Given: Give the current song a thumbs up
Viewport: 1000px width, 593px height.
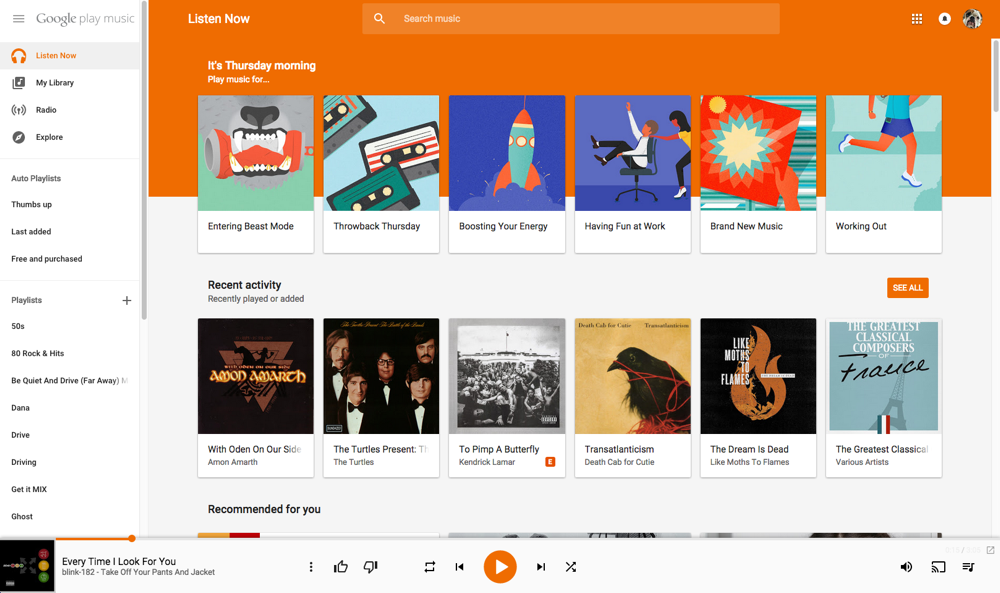Looking at the screenshot, I should [x=341, y=567].
